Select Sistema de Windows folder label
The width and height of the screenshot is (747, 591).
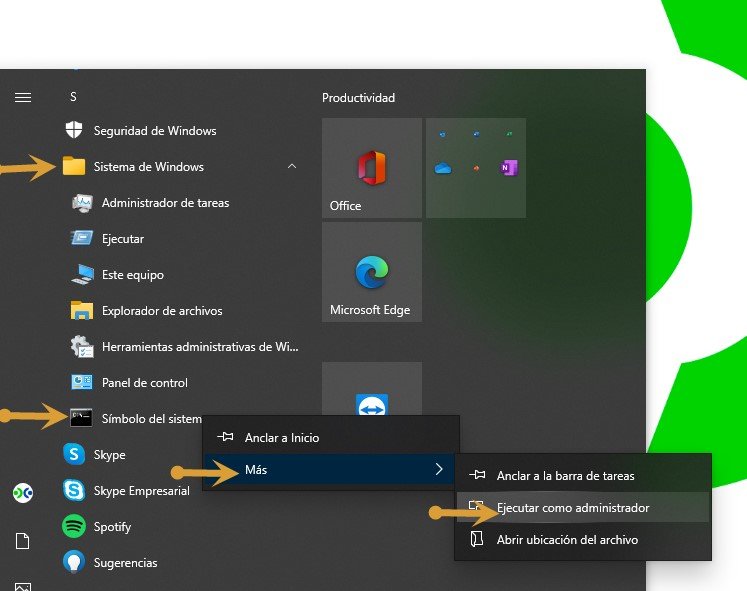point(149,167)
